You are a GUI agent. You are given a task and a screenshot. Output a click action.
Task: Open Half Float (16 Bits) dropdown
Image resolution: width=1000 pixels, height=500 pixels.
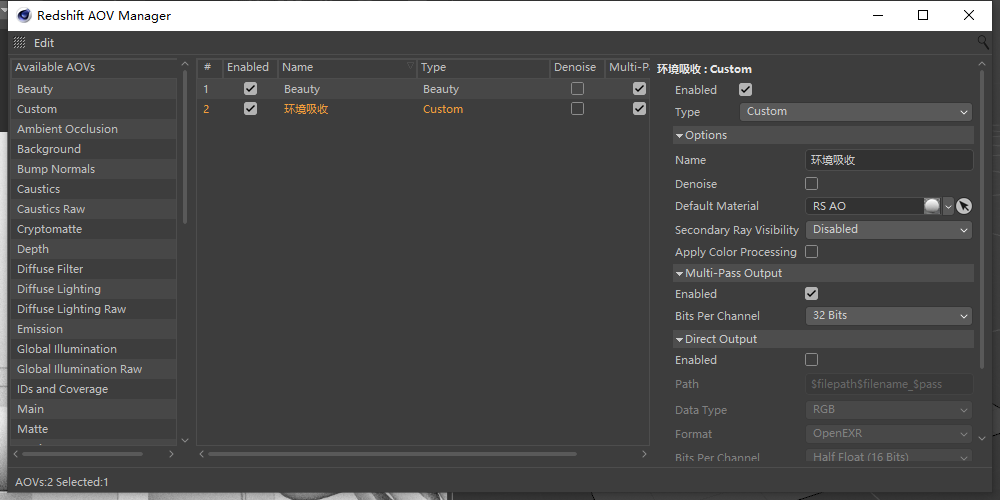pos(889,457)
